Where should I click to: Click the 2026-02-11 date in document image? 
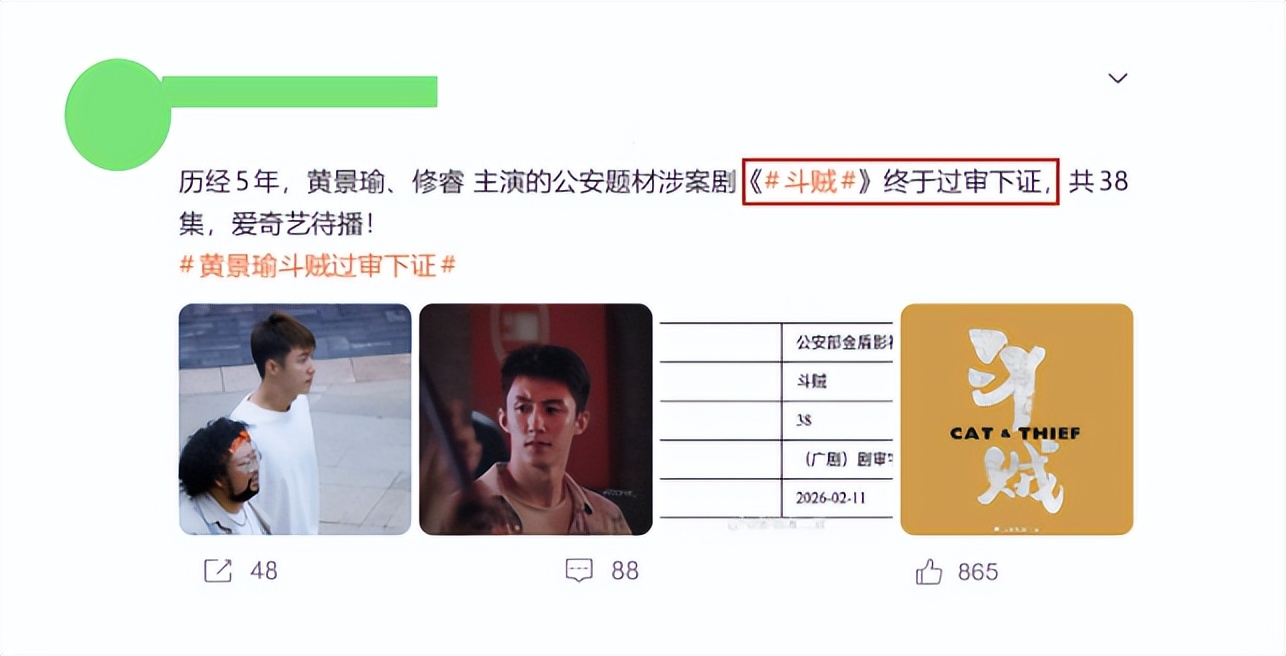(831, 497)
